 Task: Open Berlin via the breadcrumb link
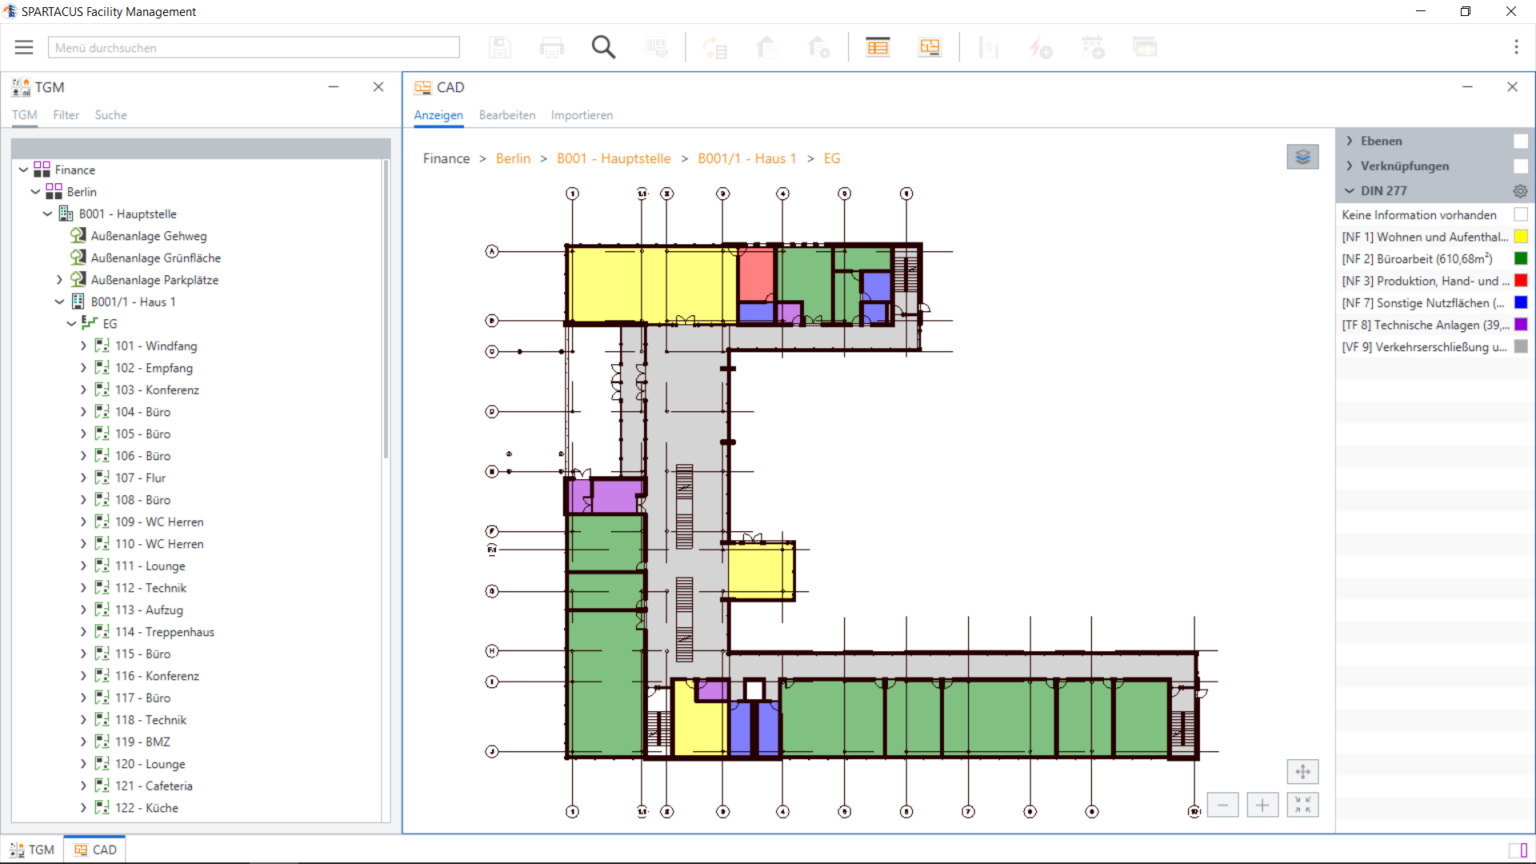[513, 158]
